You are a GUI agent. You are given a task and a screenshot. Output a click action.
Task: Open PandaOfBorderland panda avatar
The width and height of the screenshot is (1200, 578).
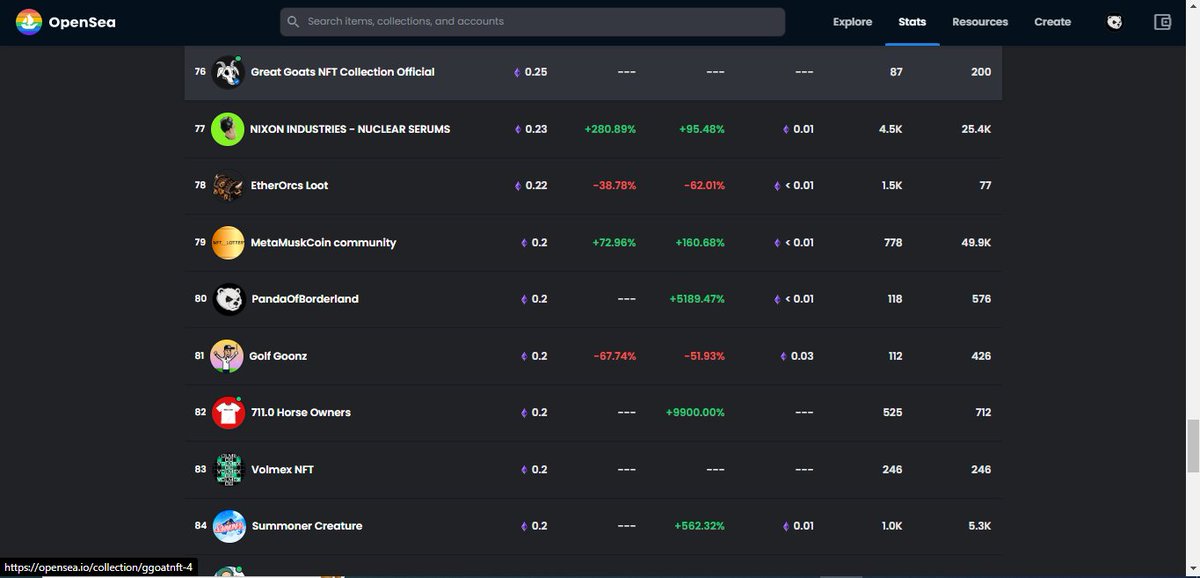click(x=228, y=299)
